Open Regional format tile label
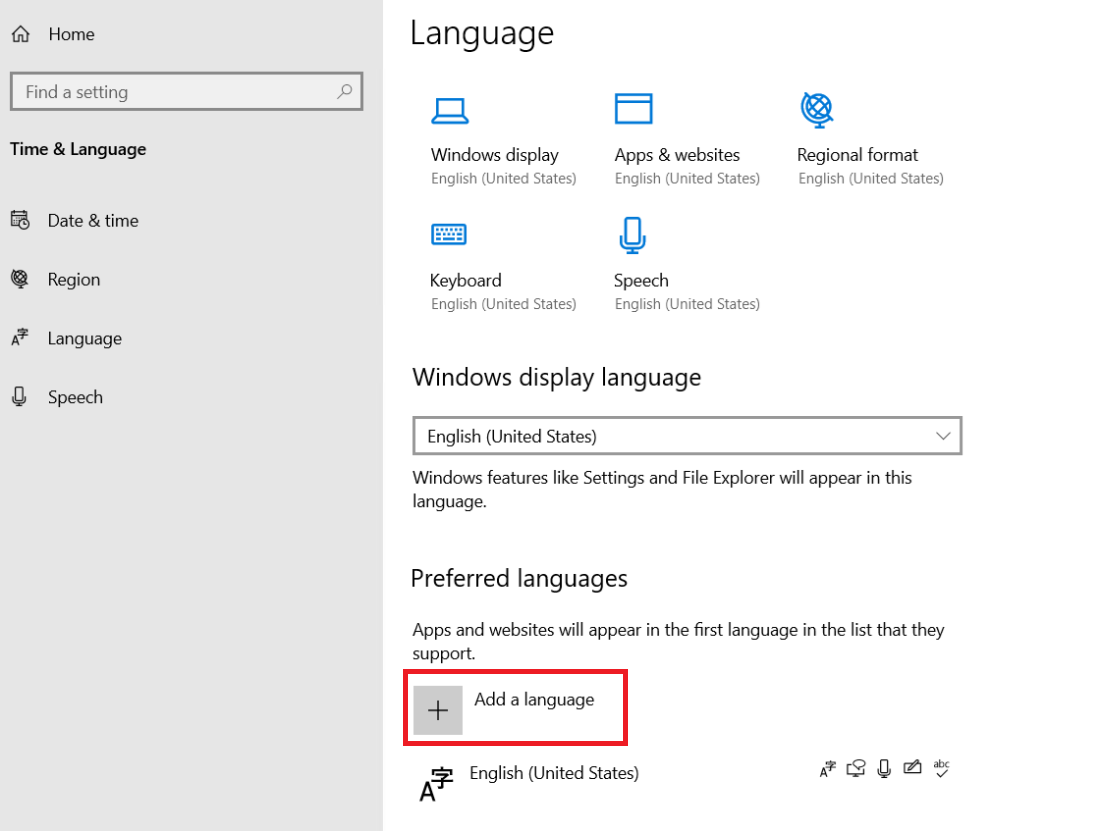 (857, 155)
